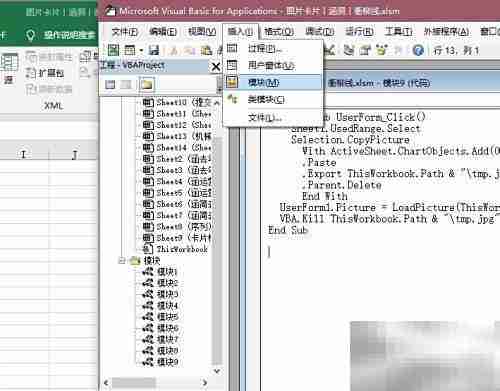Image resolution: width=500 pixels, height=391 pixels.
Task: Click the Paste icon in the VBA toolbar
Action: coord(206,50)
